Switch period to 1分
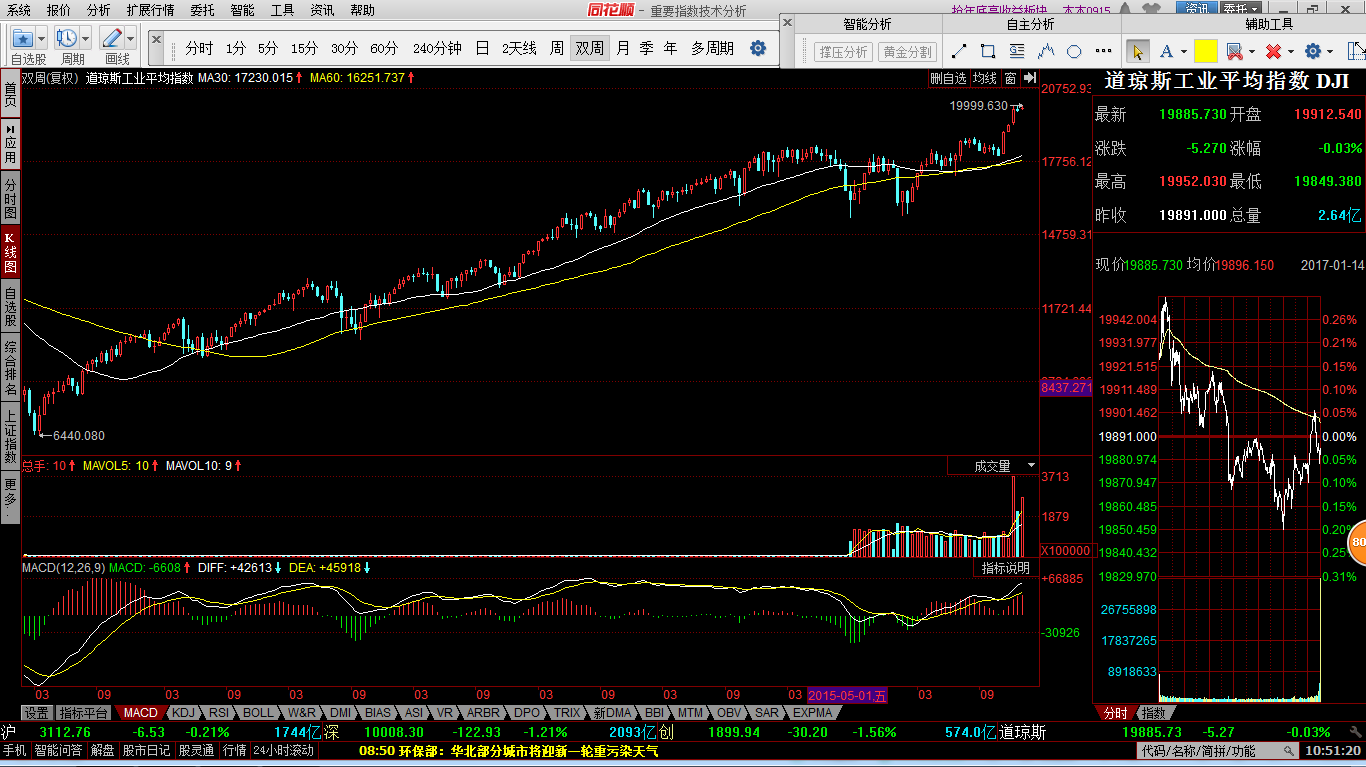The width and height of the screenshot is (1366, 767). tap(235, 48)
